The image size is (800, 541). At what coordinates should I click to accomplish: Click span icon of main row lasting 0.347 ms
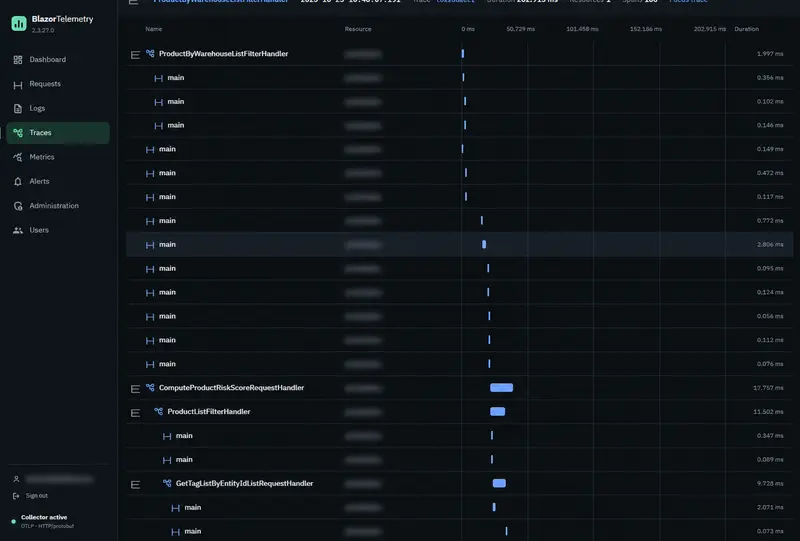[x=167, y=436]
